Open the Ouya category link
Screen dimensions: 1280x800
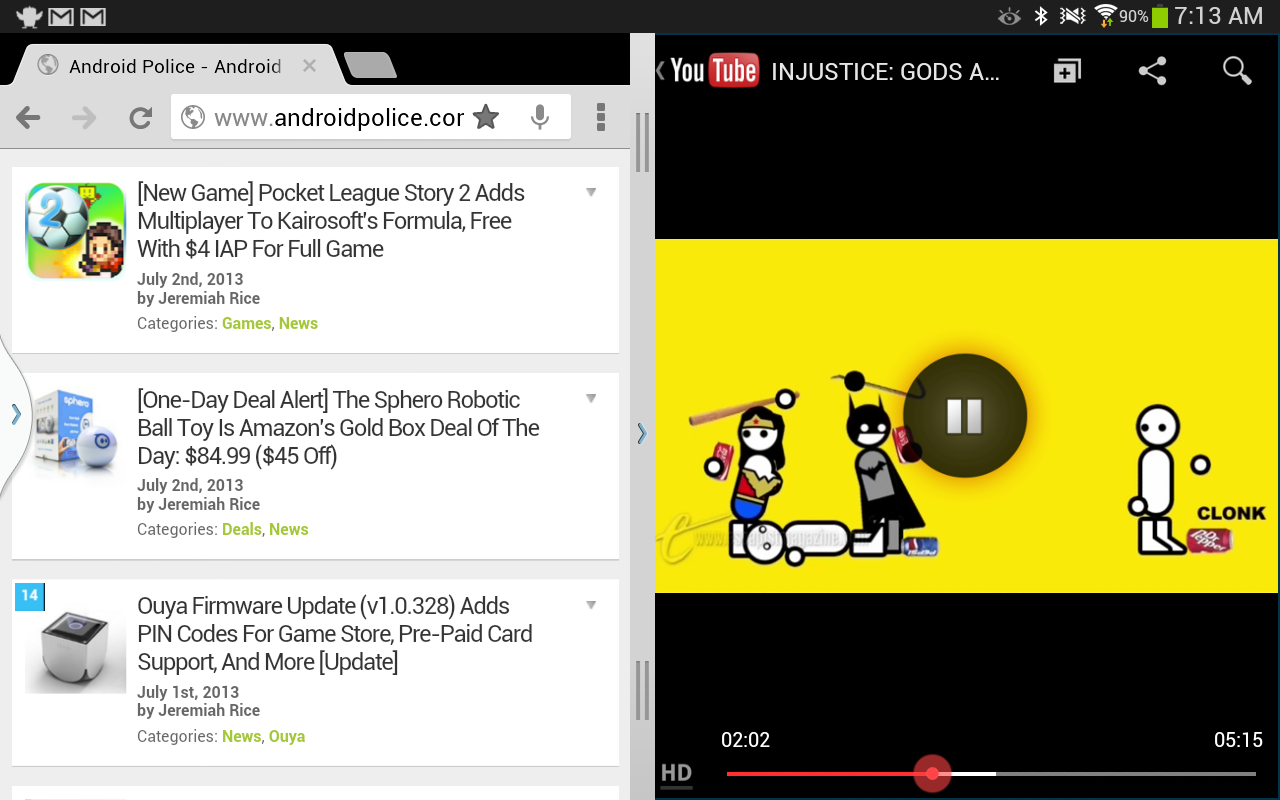click(x=287, y=736)
